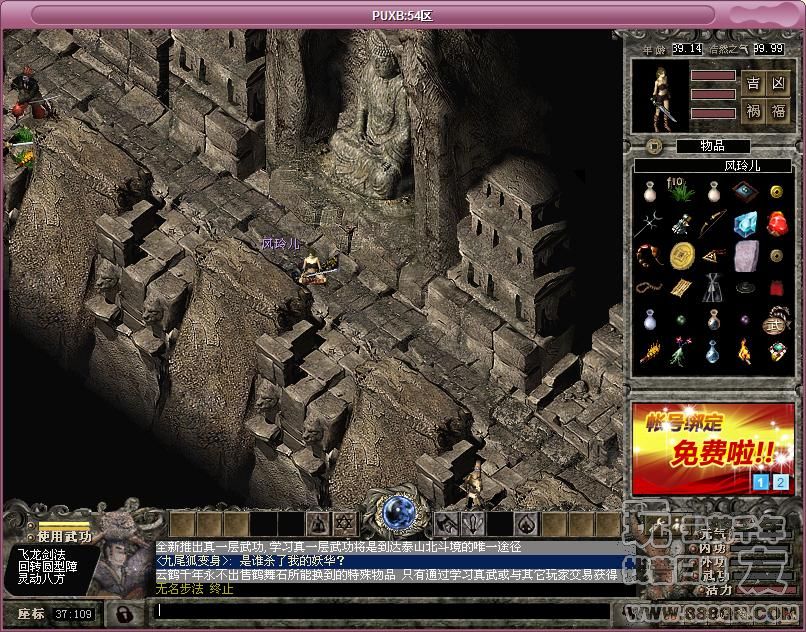Choose 飞龙剑法 from the skill list
Image resolution: width=806 pixels, height=632 pixels.
42,554
